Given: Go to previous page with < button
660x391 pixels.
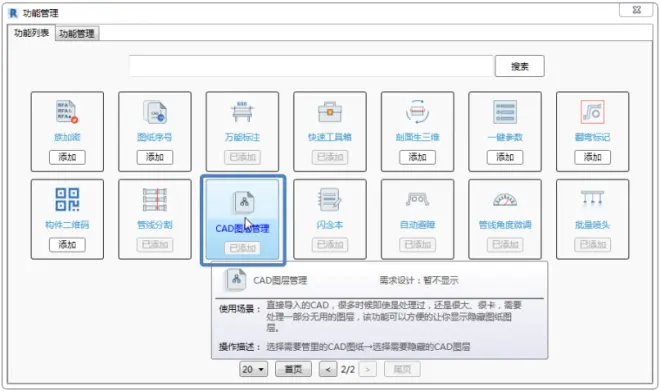Looking at the screenshot, I should [x=328, y=370].
